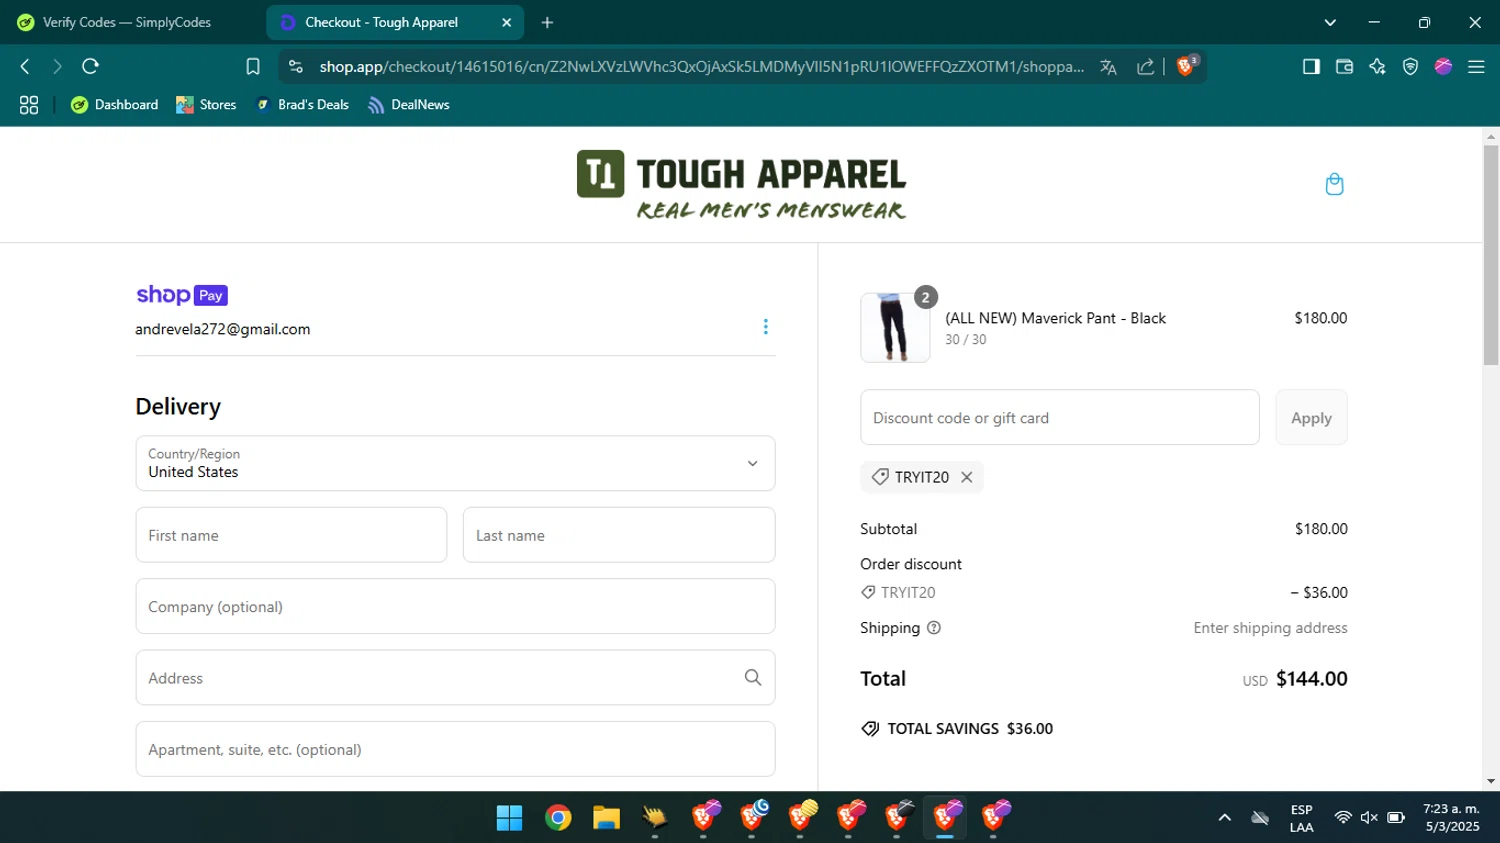This screenshot has width=1500, height=843.
Task: Close the Checkout - Tough Apparel tab
Action: (506, 22)
